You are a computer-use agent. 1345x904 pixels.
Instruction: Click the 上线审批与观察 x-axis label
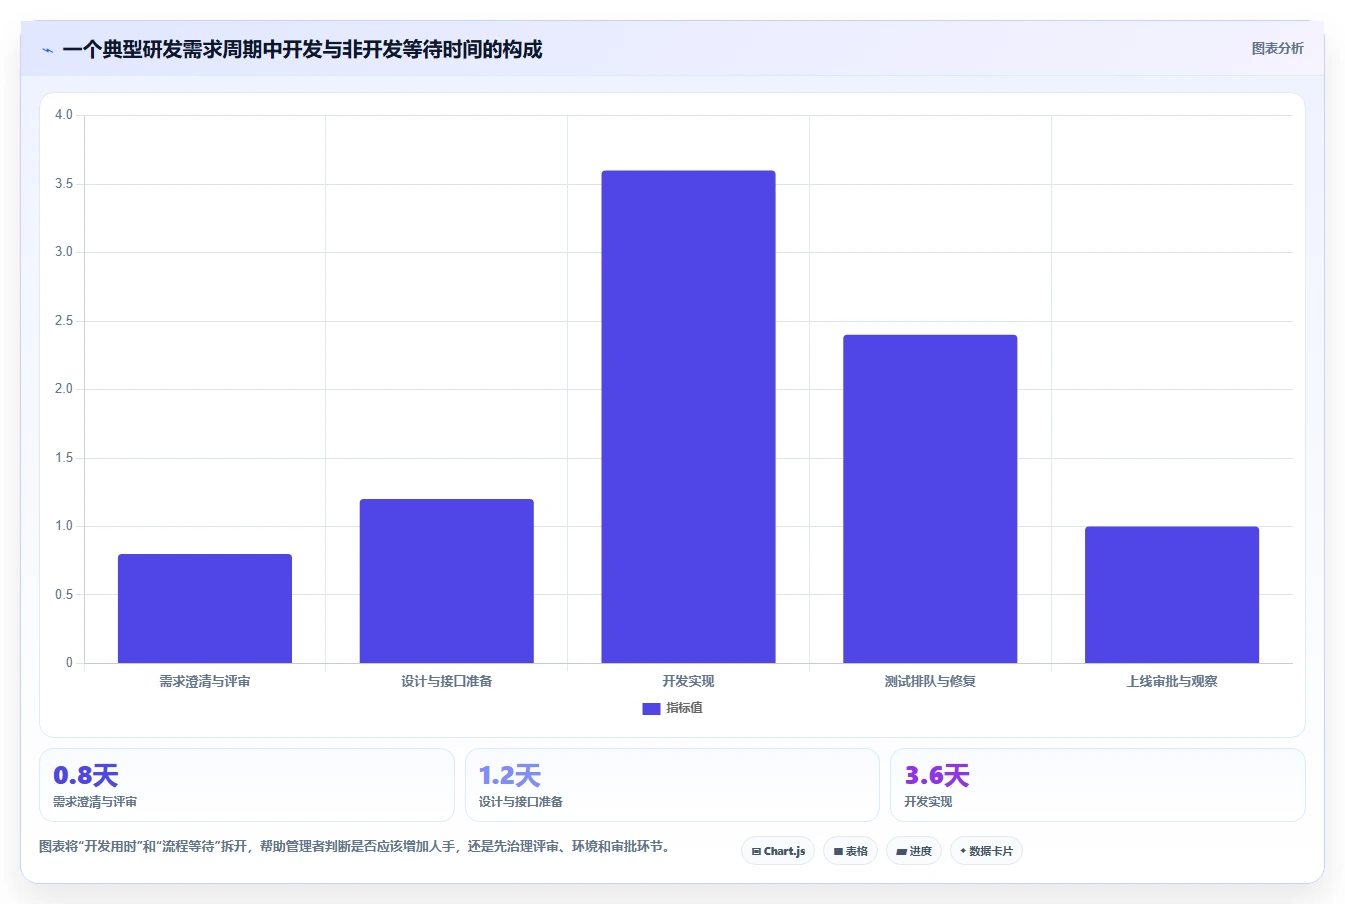point(1172,681)
